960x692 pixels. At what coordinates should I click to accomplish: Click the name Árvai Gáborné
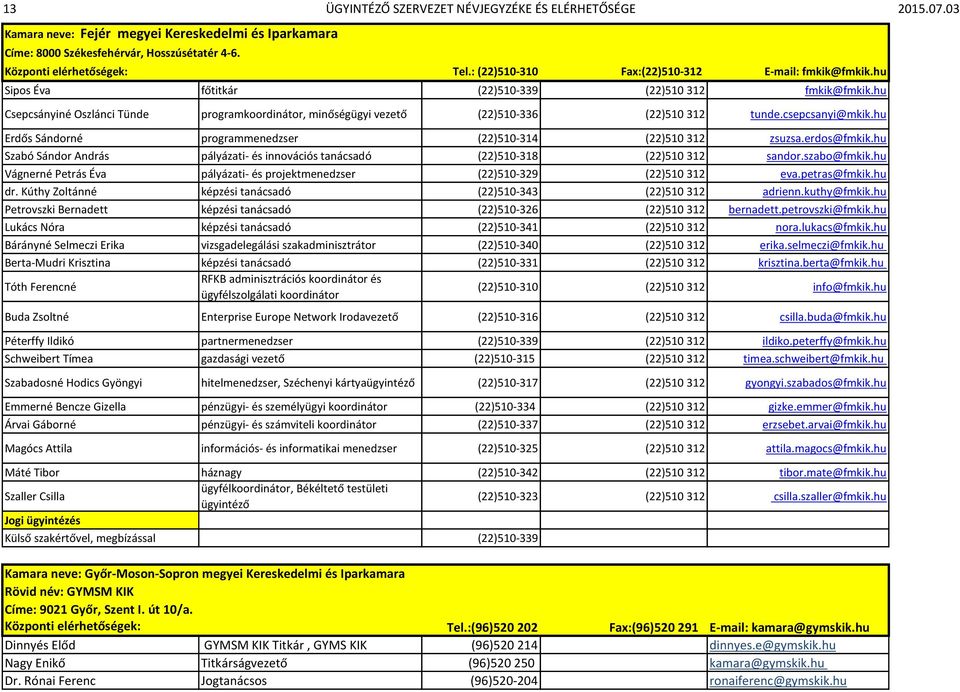[x=40, y=424]
